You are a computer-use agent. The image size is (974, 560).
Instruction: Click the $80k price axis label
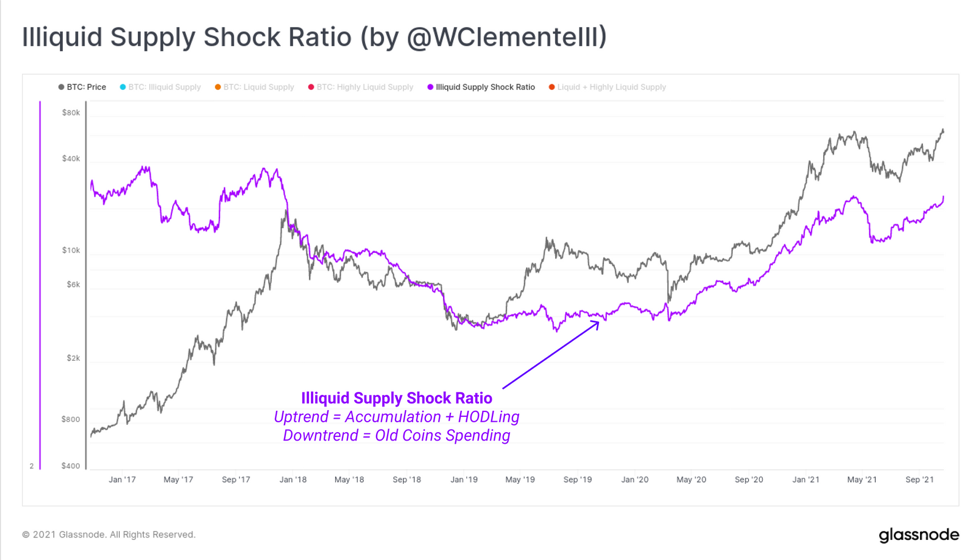click(x=71, y=113)
